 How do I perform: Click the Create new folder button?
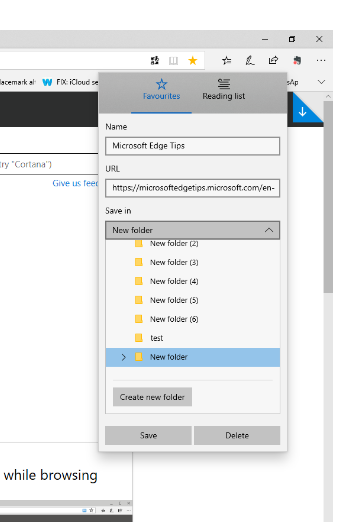(152, 397)
